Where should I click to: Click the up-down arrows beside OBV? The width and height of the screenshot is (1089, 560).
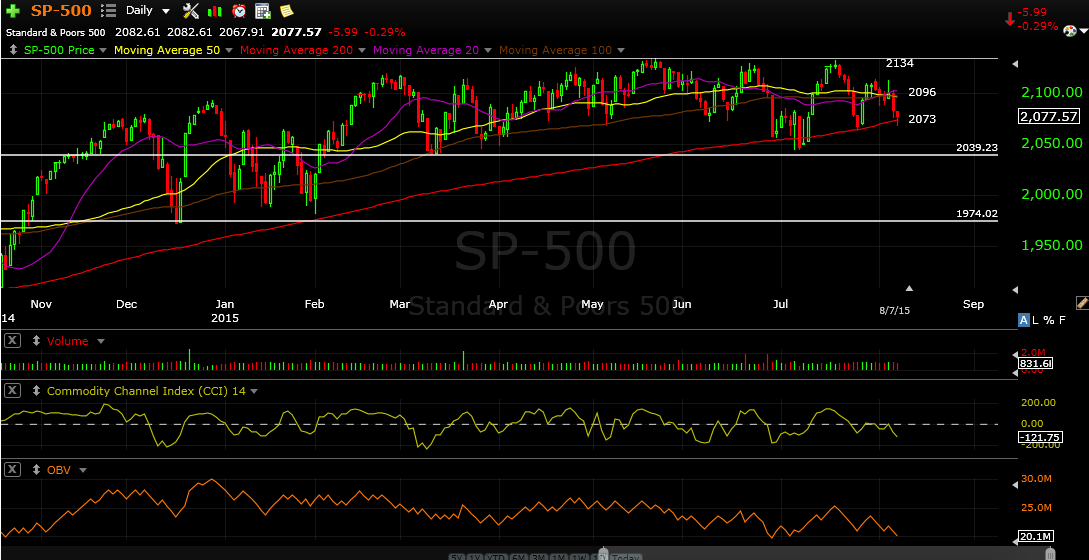click(x=37, y=470)
